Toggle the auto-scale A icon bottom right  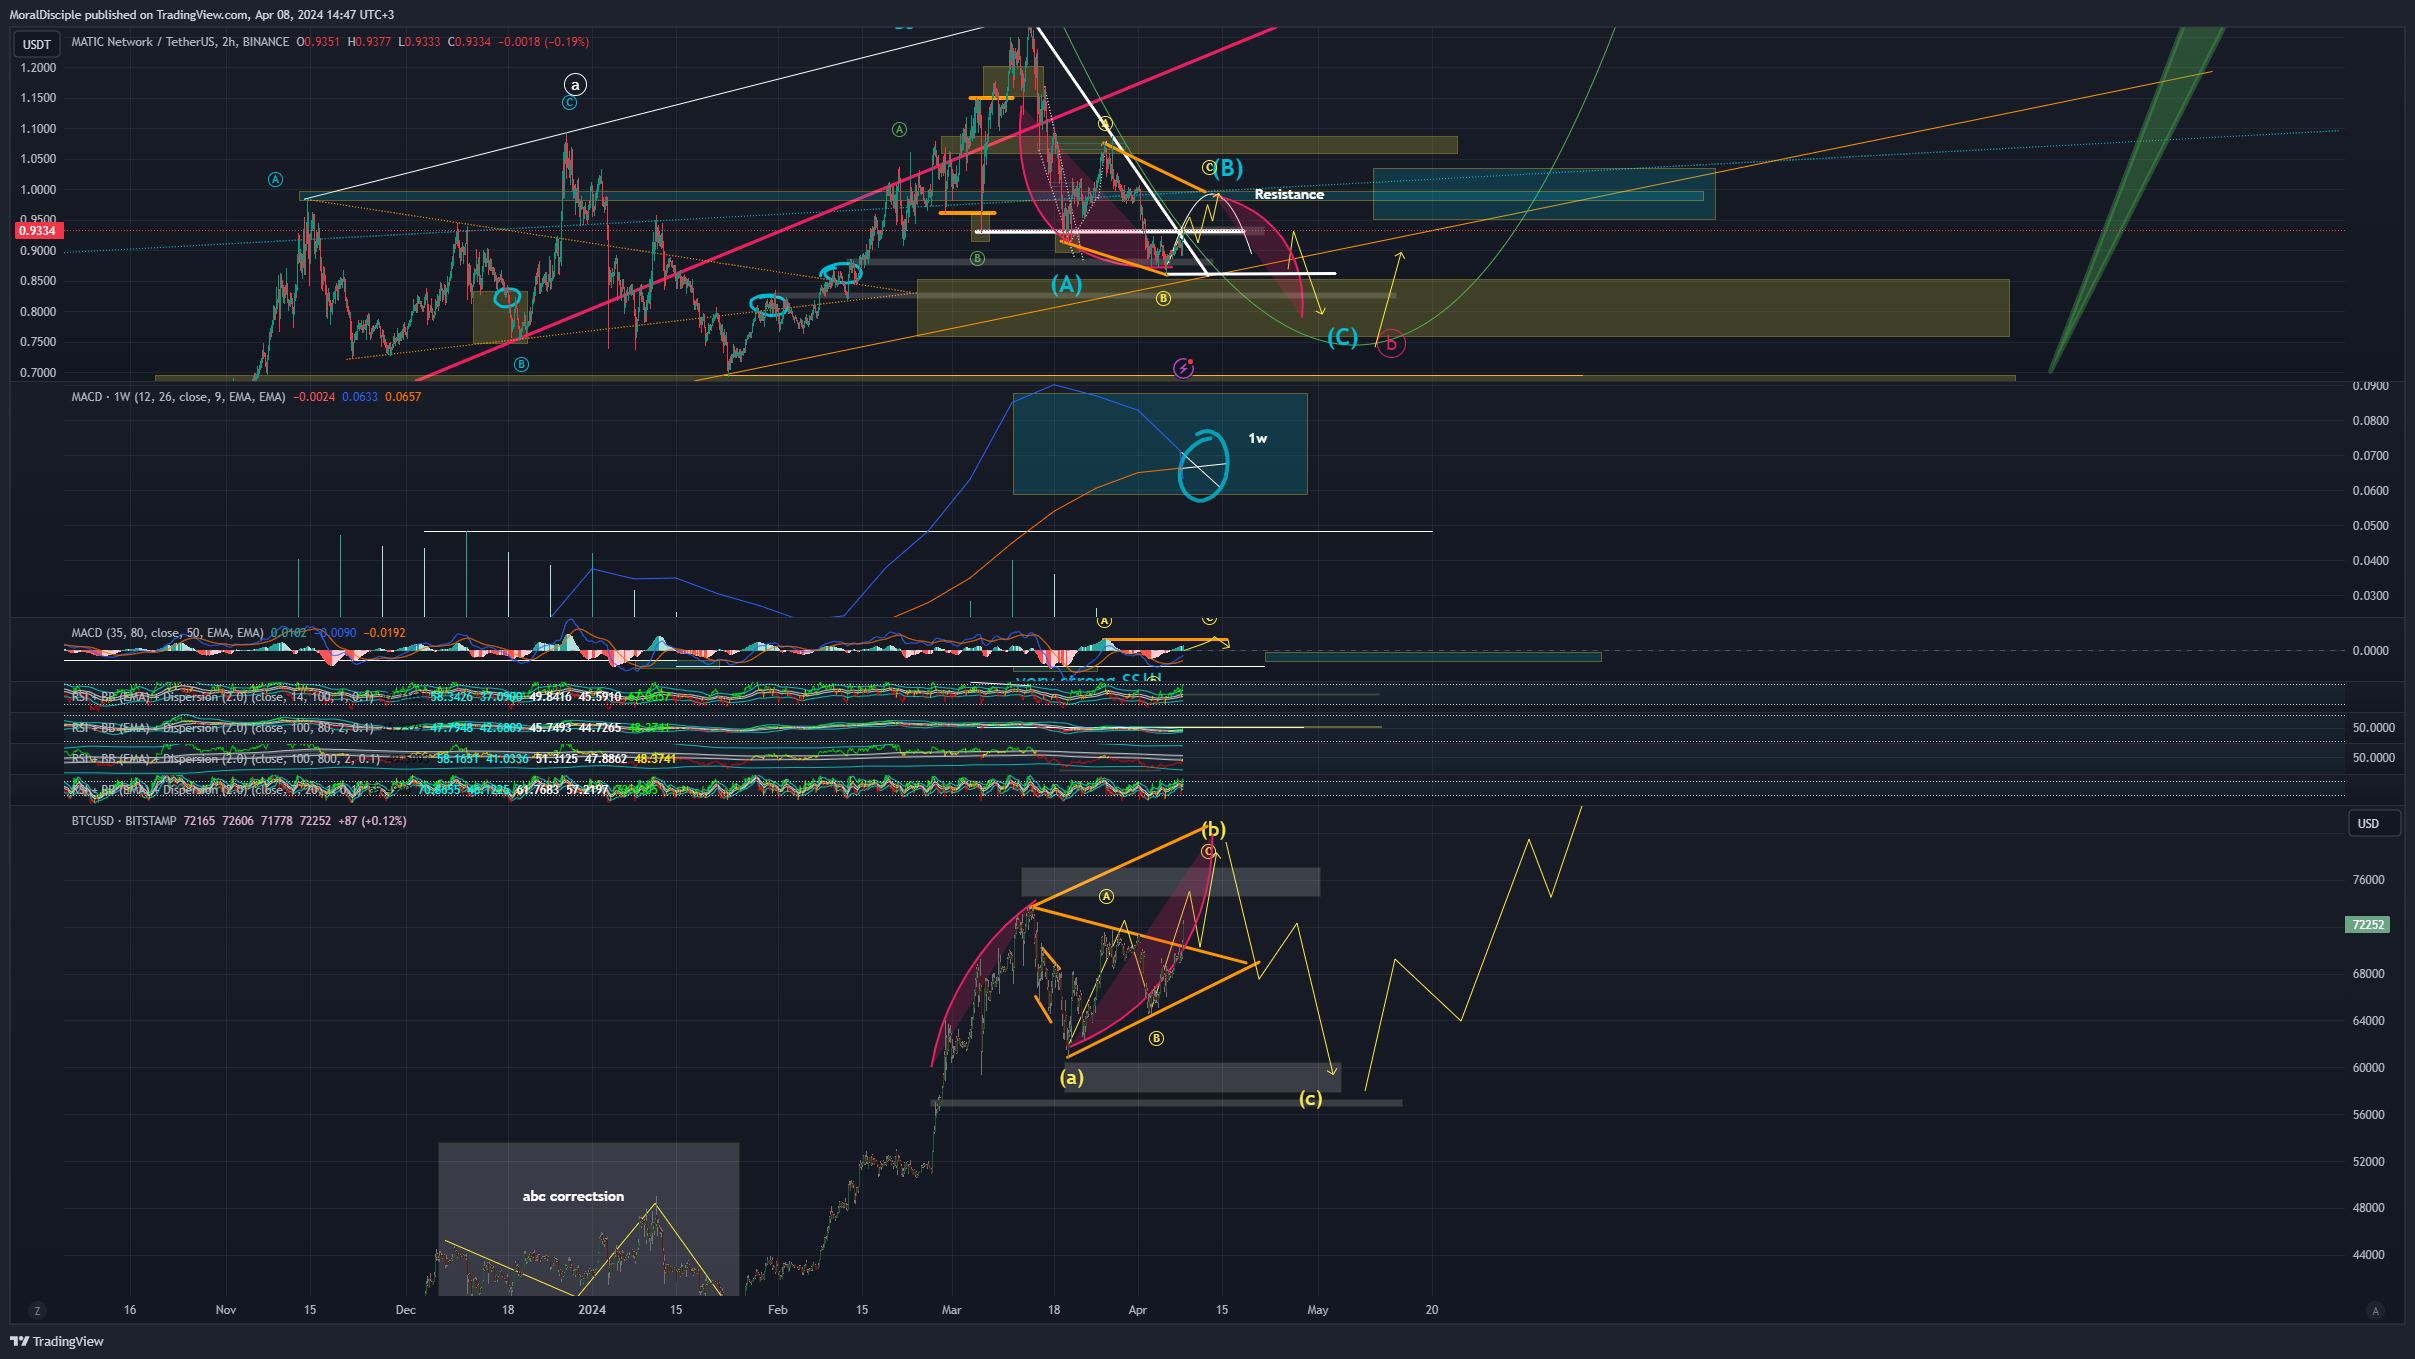pos(2376,1310)
